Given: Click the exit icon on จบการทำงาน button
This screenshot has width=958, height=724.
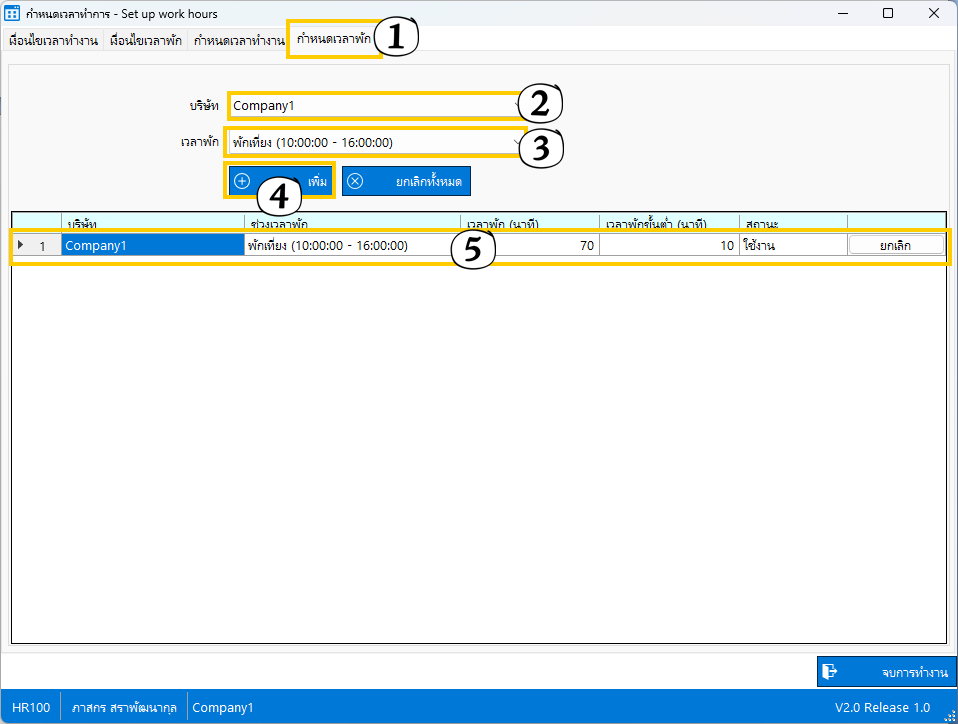Looking at the screenshot, I should (x=829, y=672).
